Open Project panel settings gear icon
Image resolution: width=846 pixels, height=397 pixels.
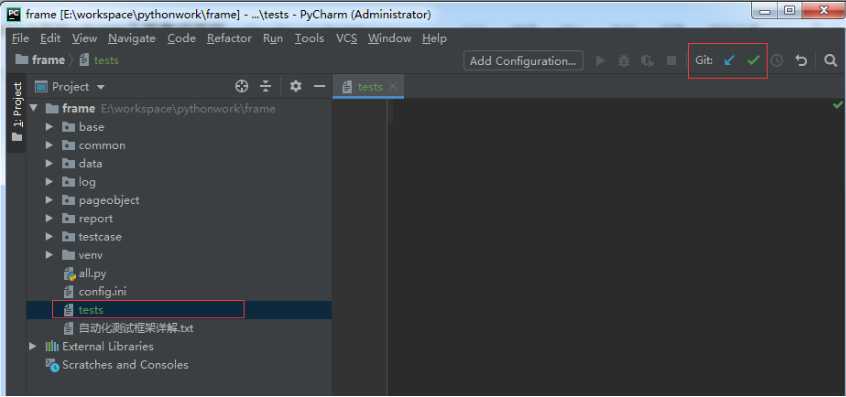click(295, 86)
